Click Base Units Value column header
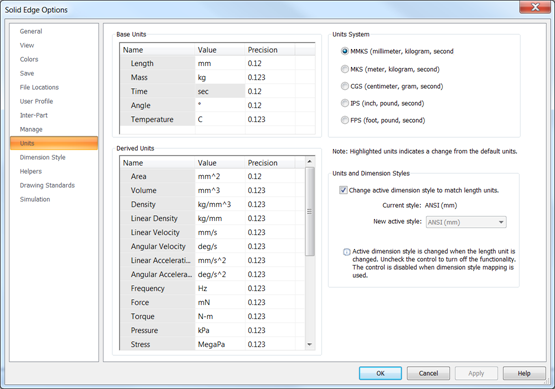The width and height of the screenshot is (555, 389). (220, 50)
